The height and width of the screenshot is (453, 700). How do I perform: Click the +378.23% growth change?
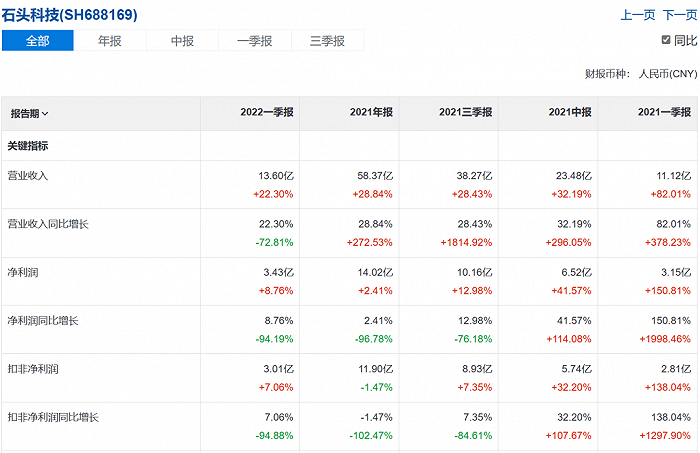(668, 242)
